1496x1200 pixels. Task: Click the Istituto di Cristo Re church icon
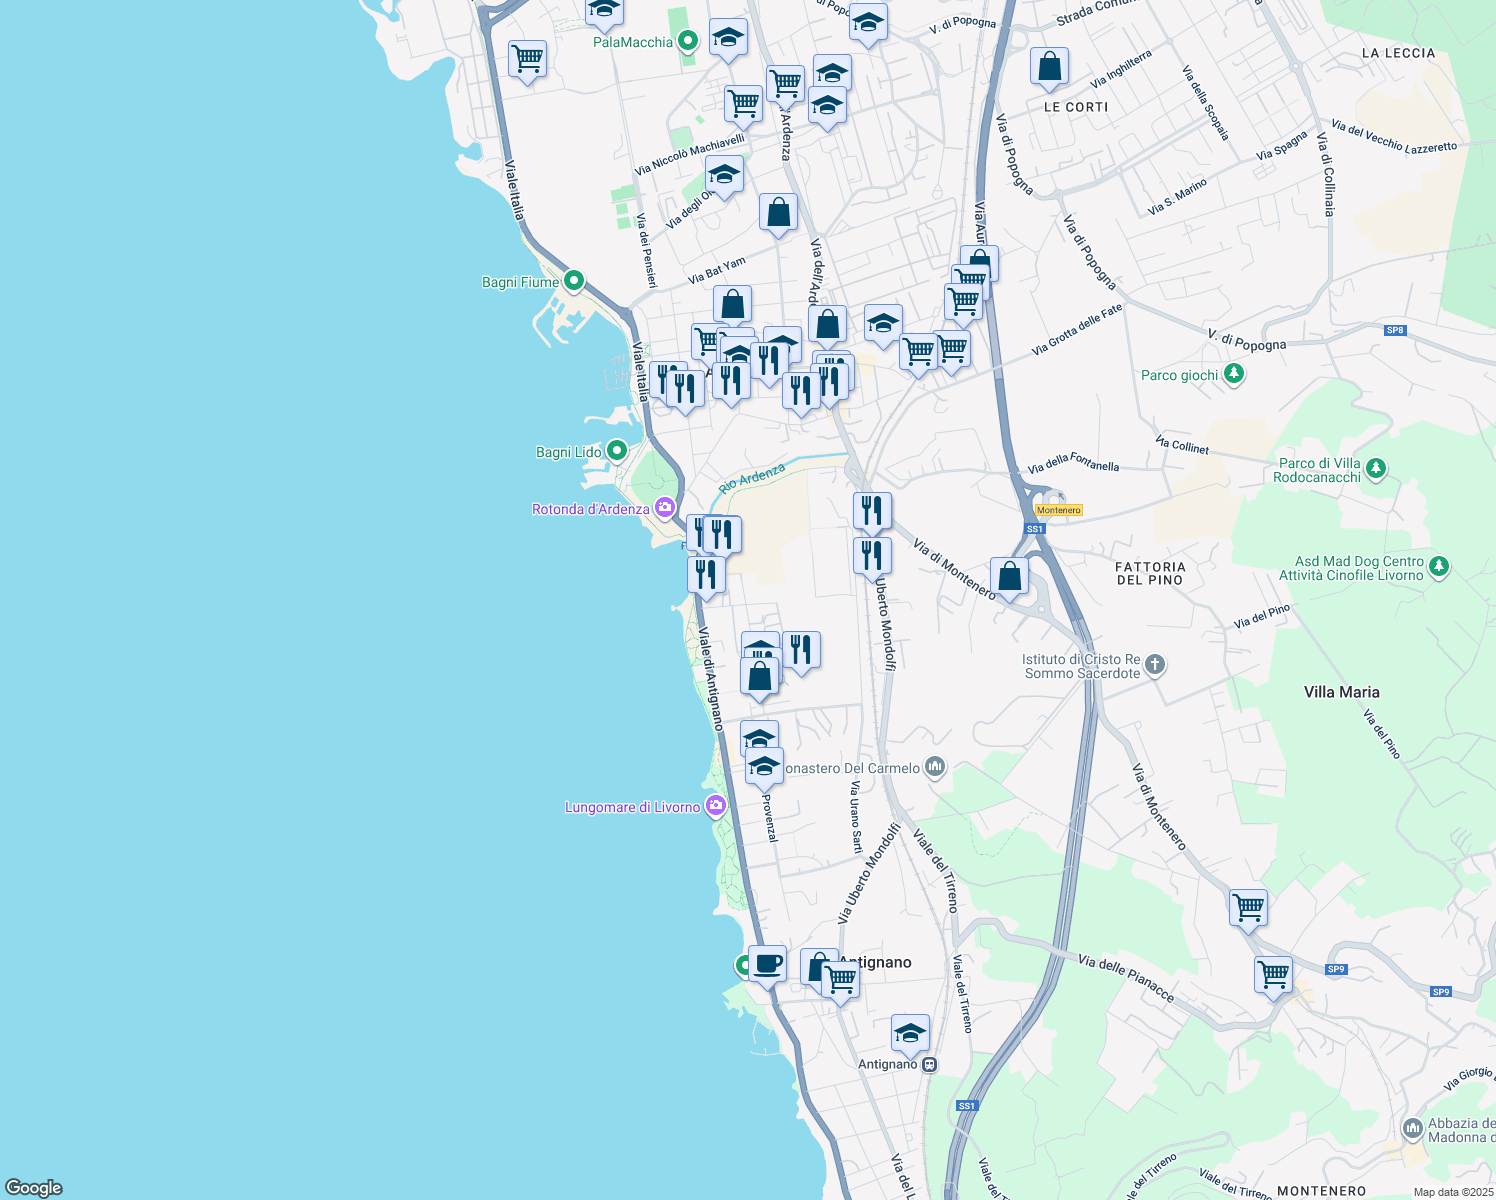(x=1155, y=665)
